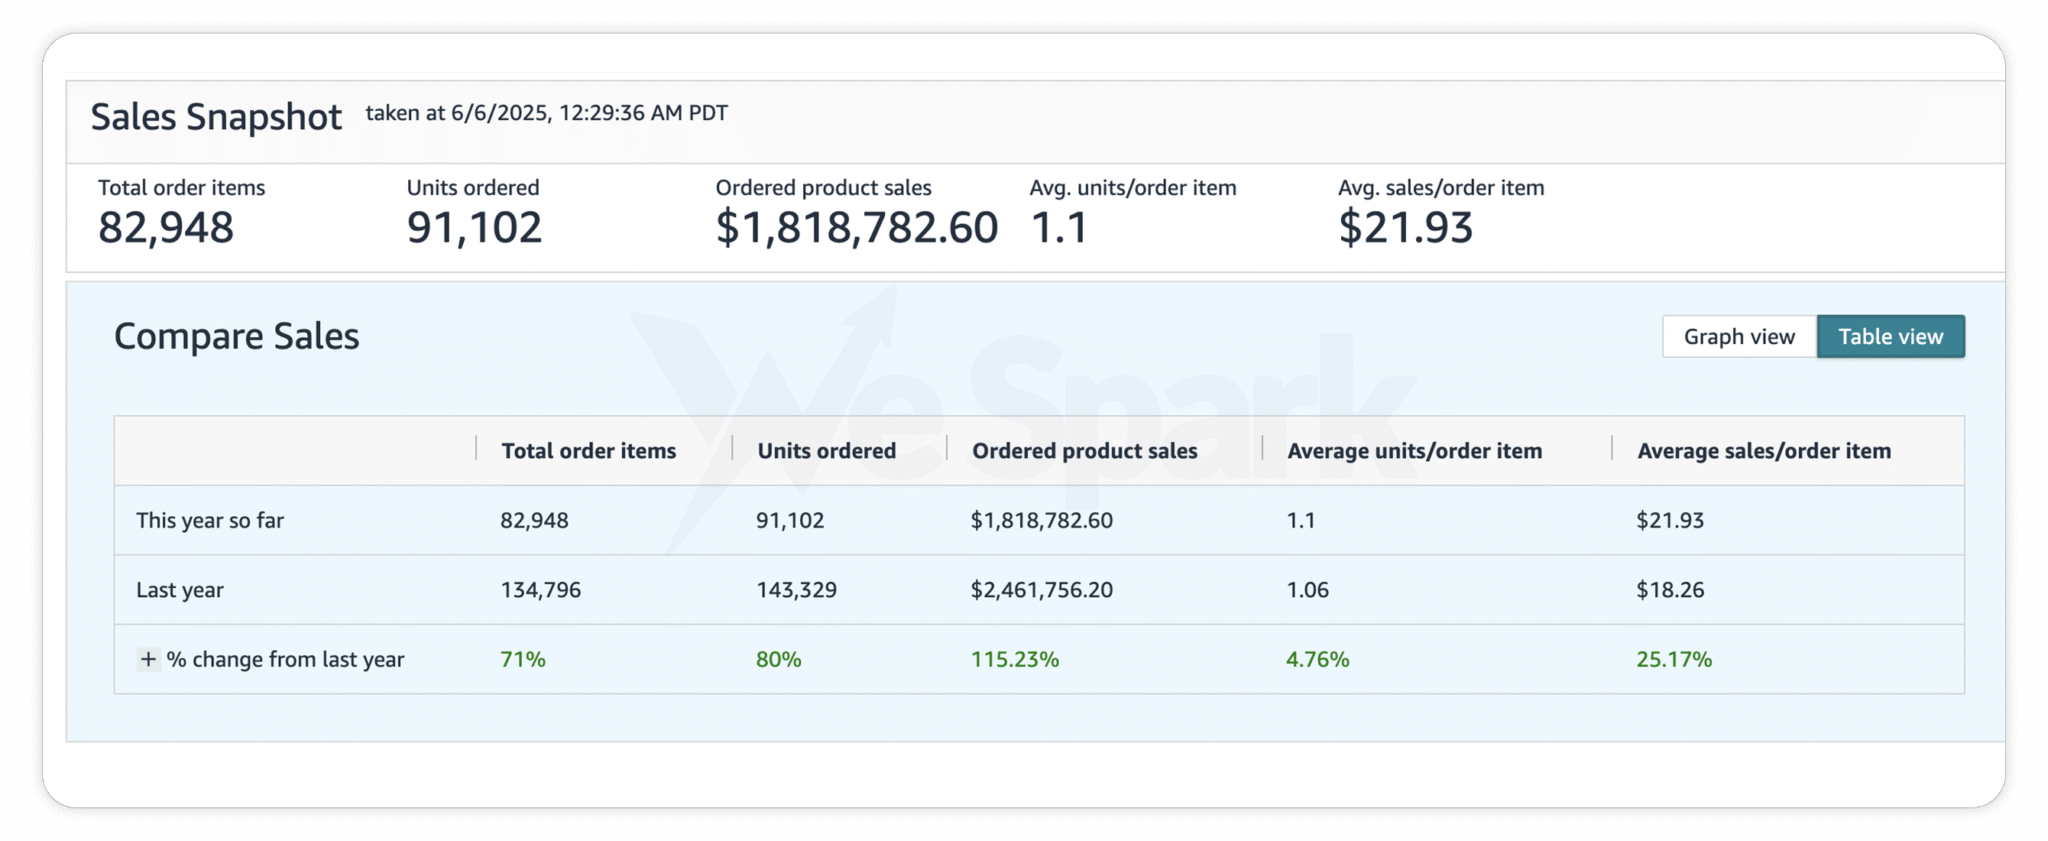
Task: Switch to Graph view
Action: click(1739, 337)
